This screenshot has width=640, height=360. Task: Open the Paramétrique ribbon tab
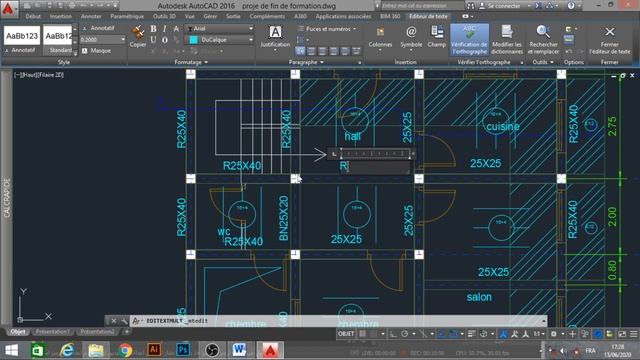[127, 16]
